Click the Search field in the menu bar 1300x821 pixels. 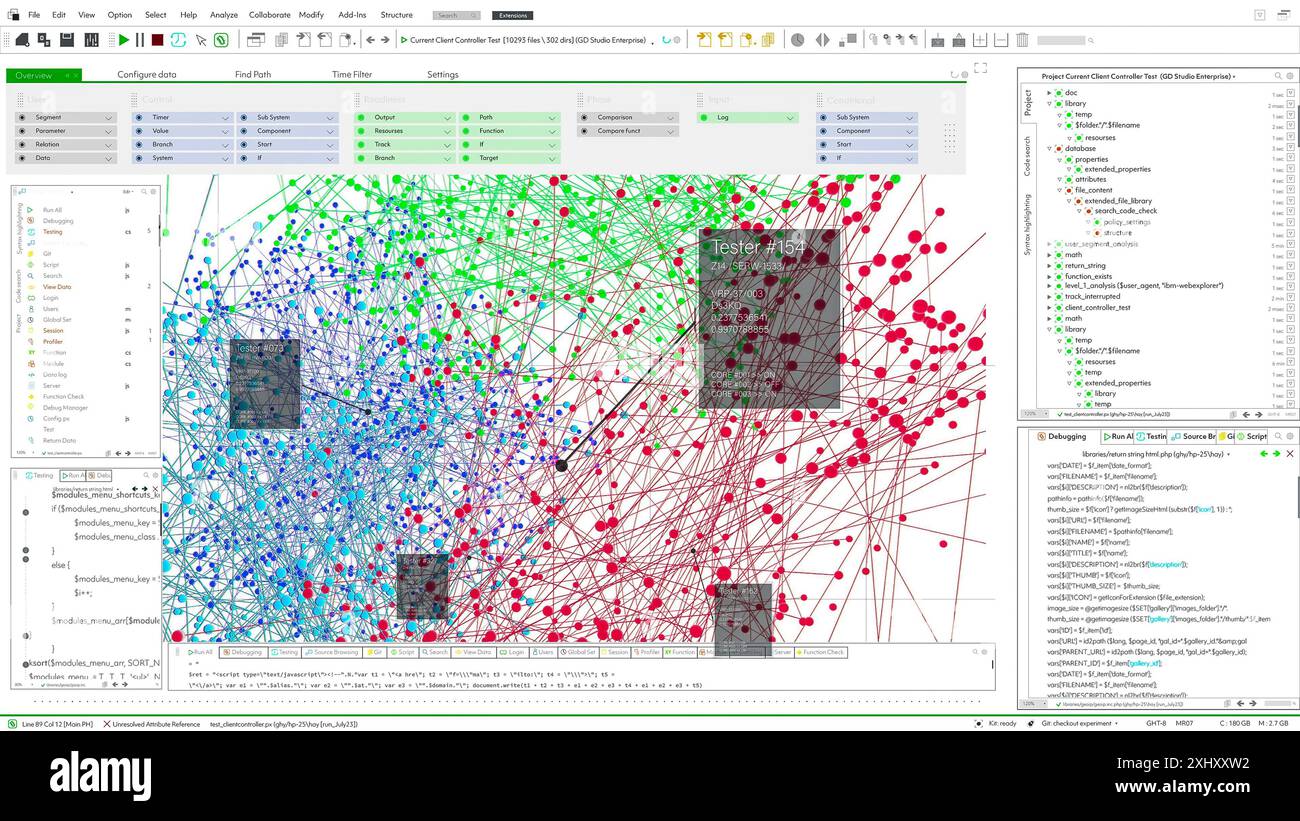click(x=456, y=15)
